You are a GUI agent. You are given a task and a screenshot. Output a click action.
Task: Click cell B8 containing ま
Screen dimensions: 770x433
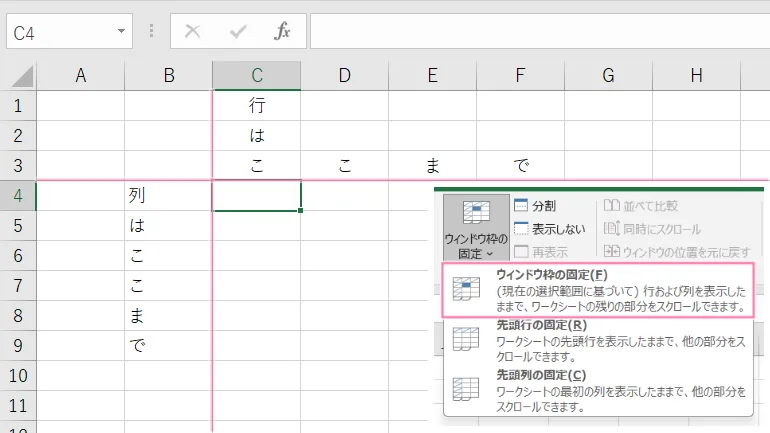click(x=169, y=316)
